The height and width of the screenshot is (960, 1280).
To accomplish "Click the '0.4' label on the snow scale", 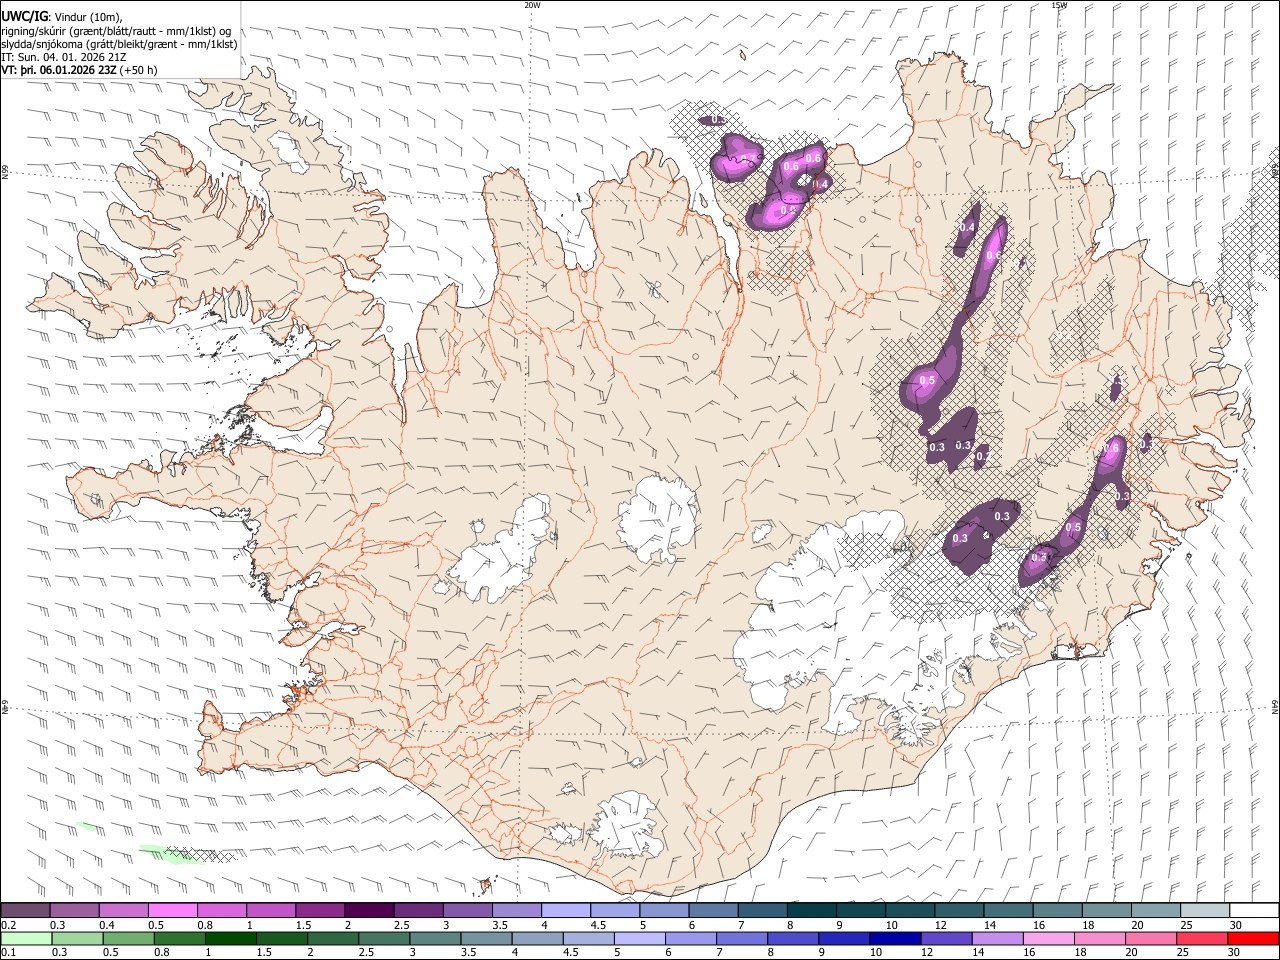I will pyautogui.click(x=107, y=925).
